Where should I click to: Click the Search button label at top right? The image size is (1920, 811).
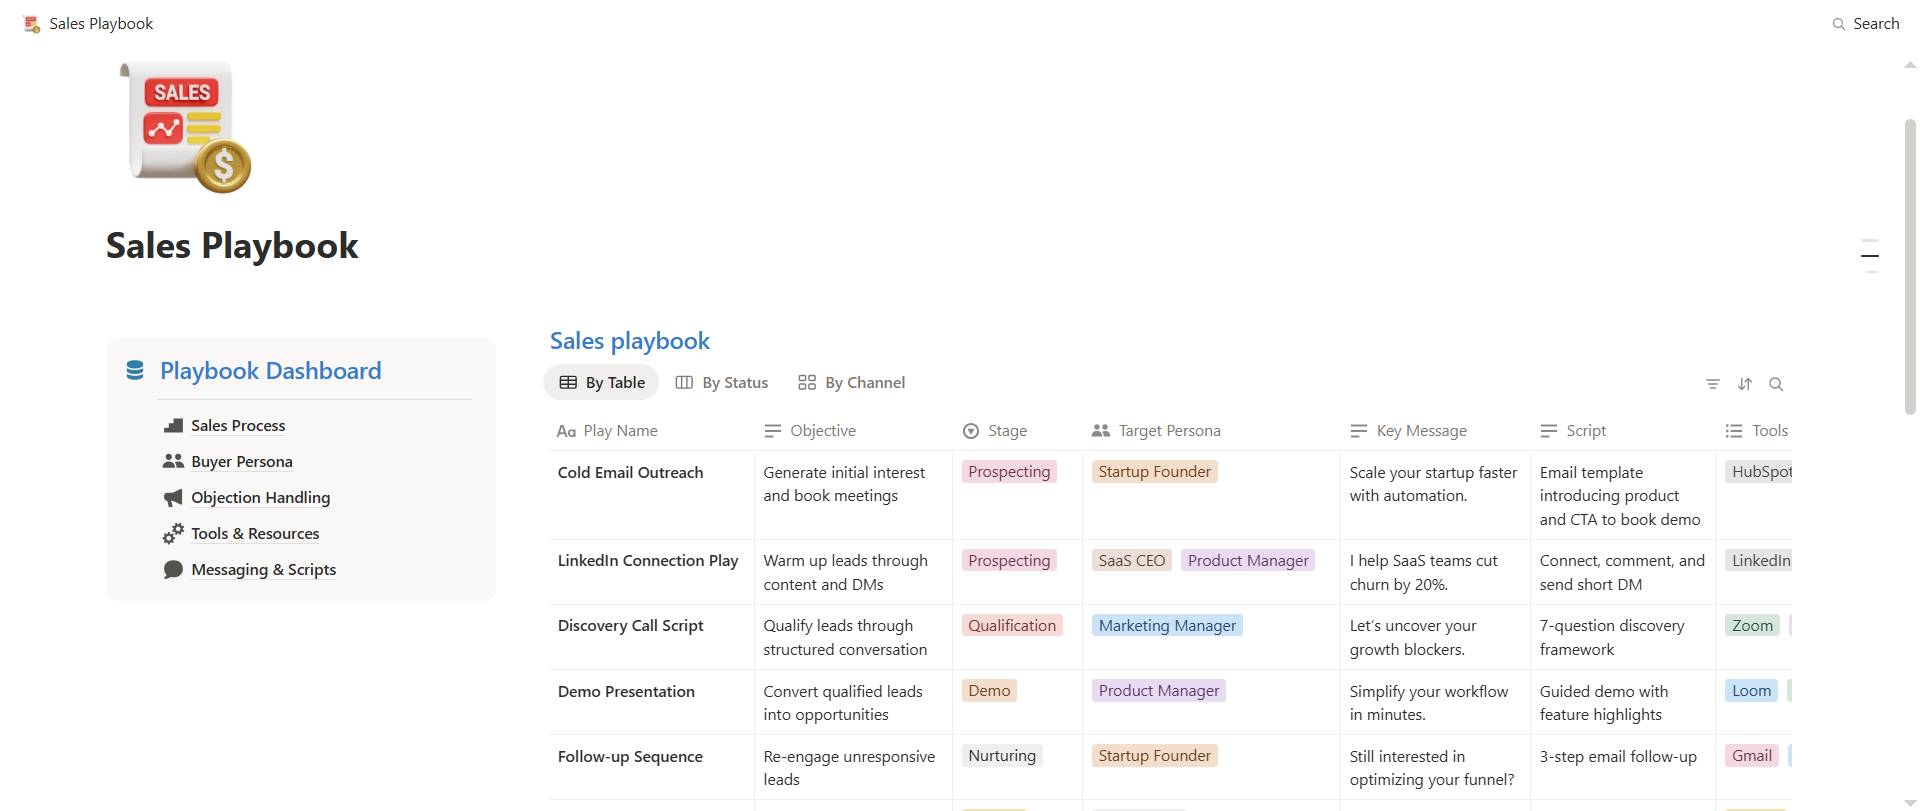click(x=1876, y=24)
